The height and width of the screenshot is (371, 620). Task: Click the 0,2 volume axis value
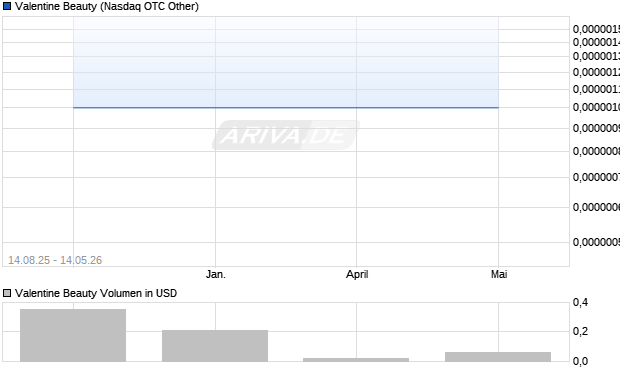[x=580, y=331]
